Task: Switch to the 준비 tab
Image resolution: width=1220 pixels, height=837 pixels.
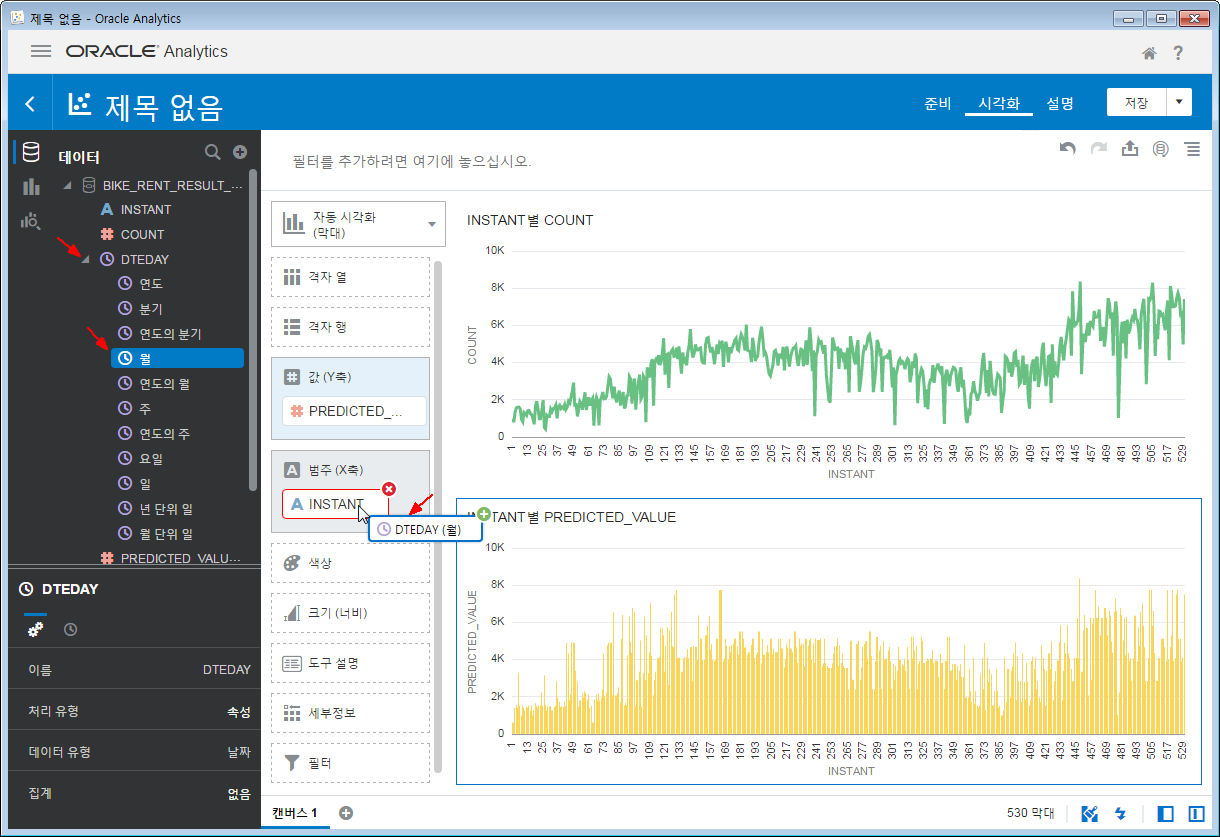Action: pyautogui.click(x=937, y=103)
